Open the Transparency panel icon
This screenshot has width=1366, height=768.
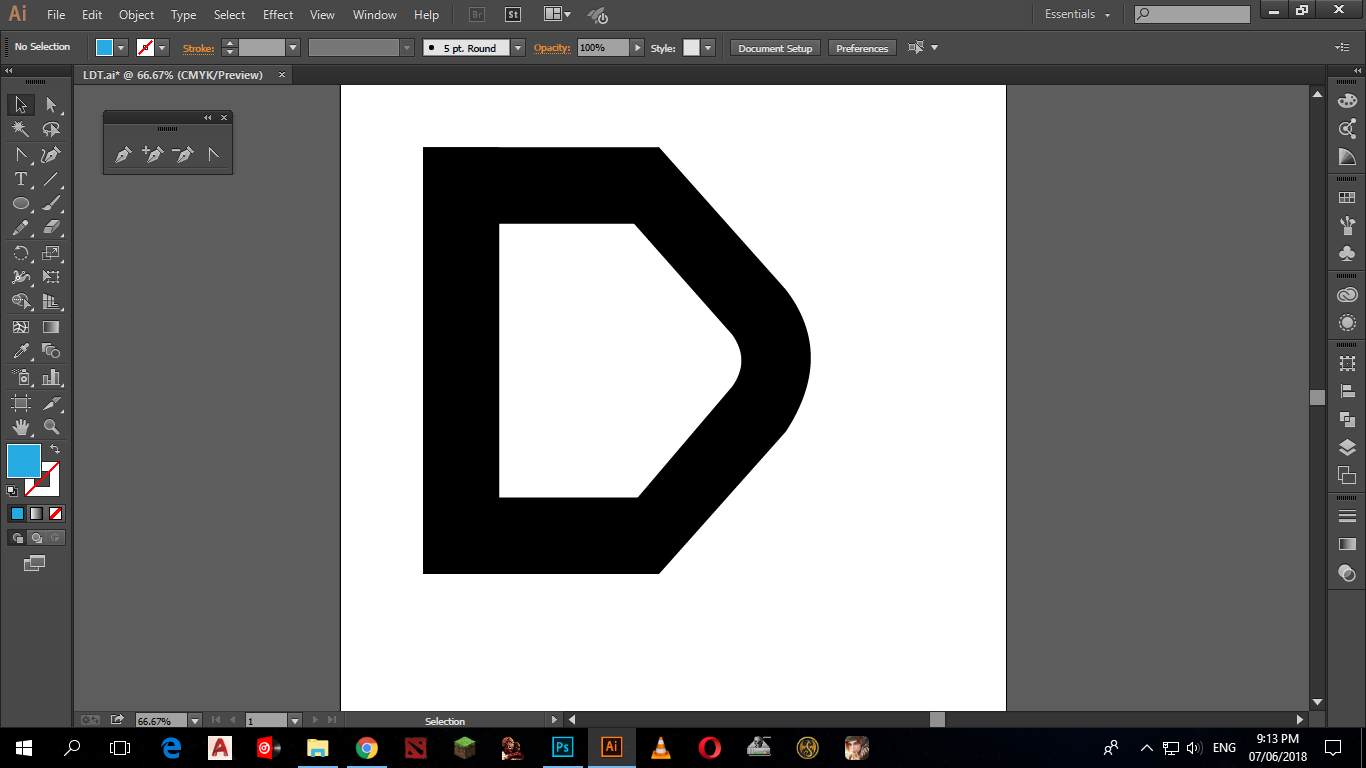click(1347, 573)
